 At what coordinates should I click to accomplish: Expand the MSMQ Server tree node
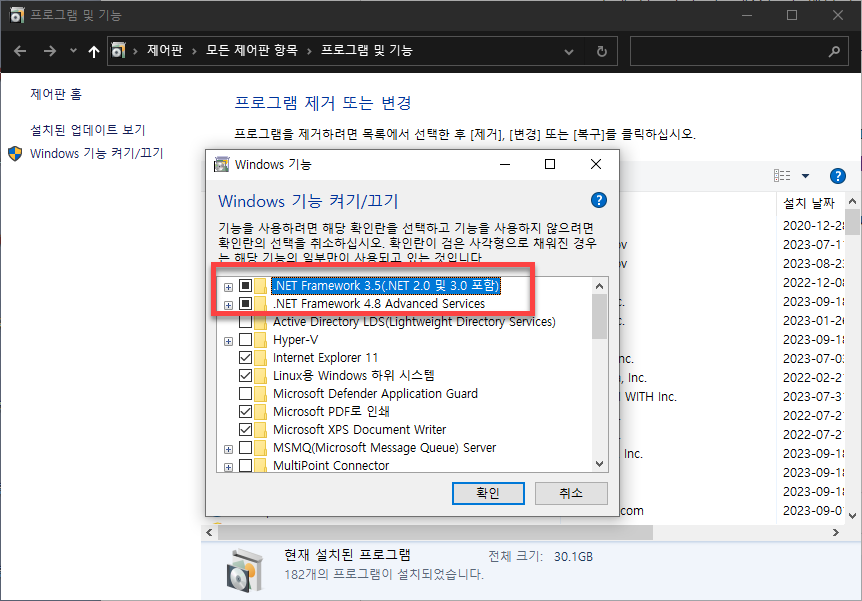click(228, 448)
